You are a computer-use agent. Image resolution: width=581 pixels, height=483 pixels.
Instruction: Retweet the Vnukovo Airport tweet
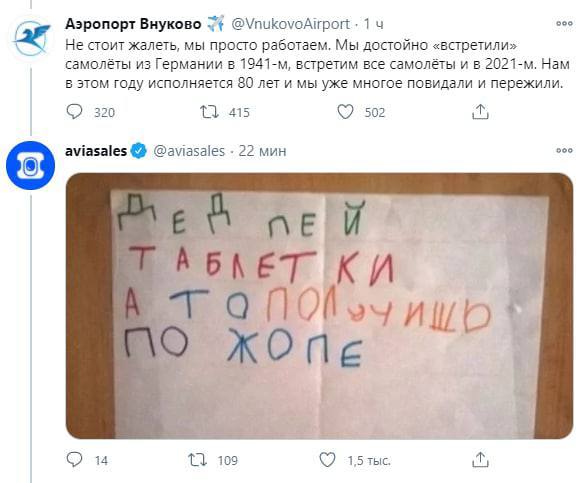point(209,111)
